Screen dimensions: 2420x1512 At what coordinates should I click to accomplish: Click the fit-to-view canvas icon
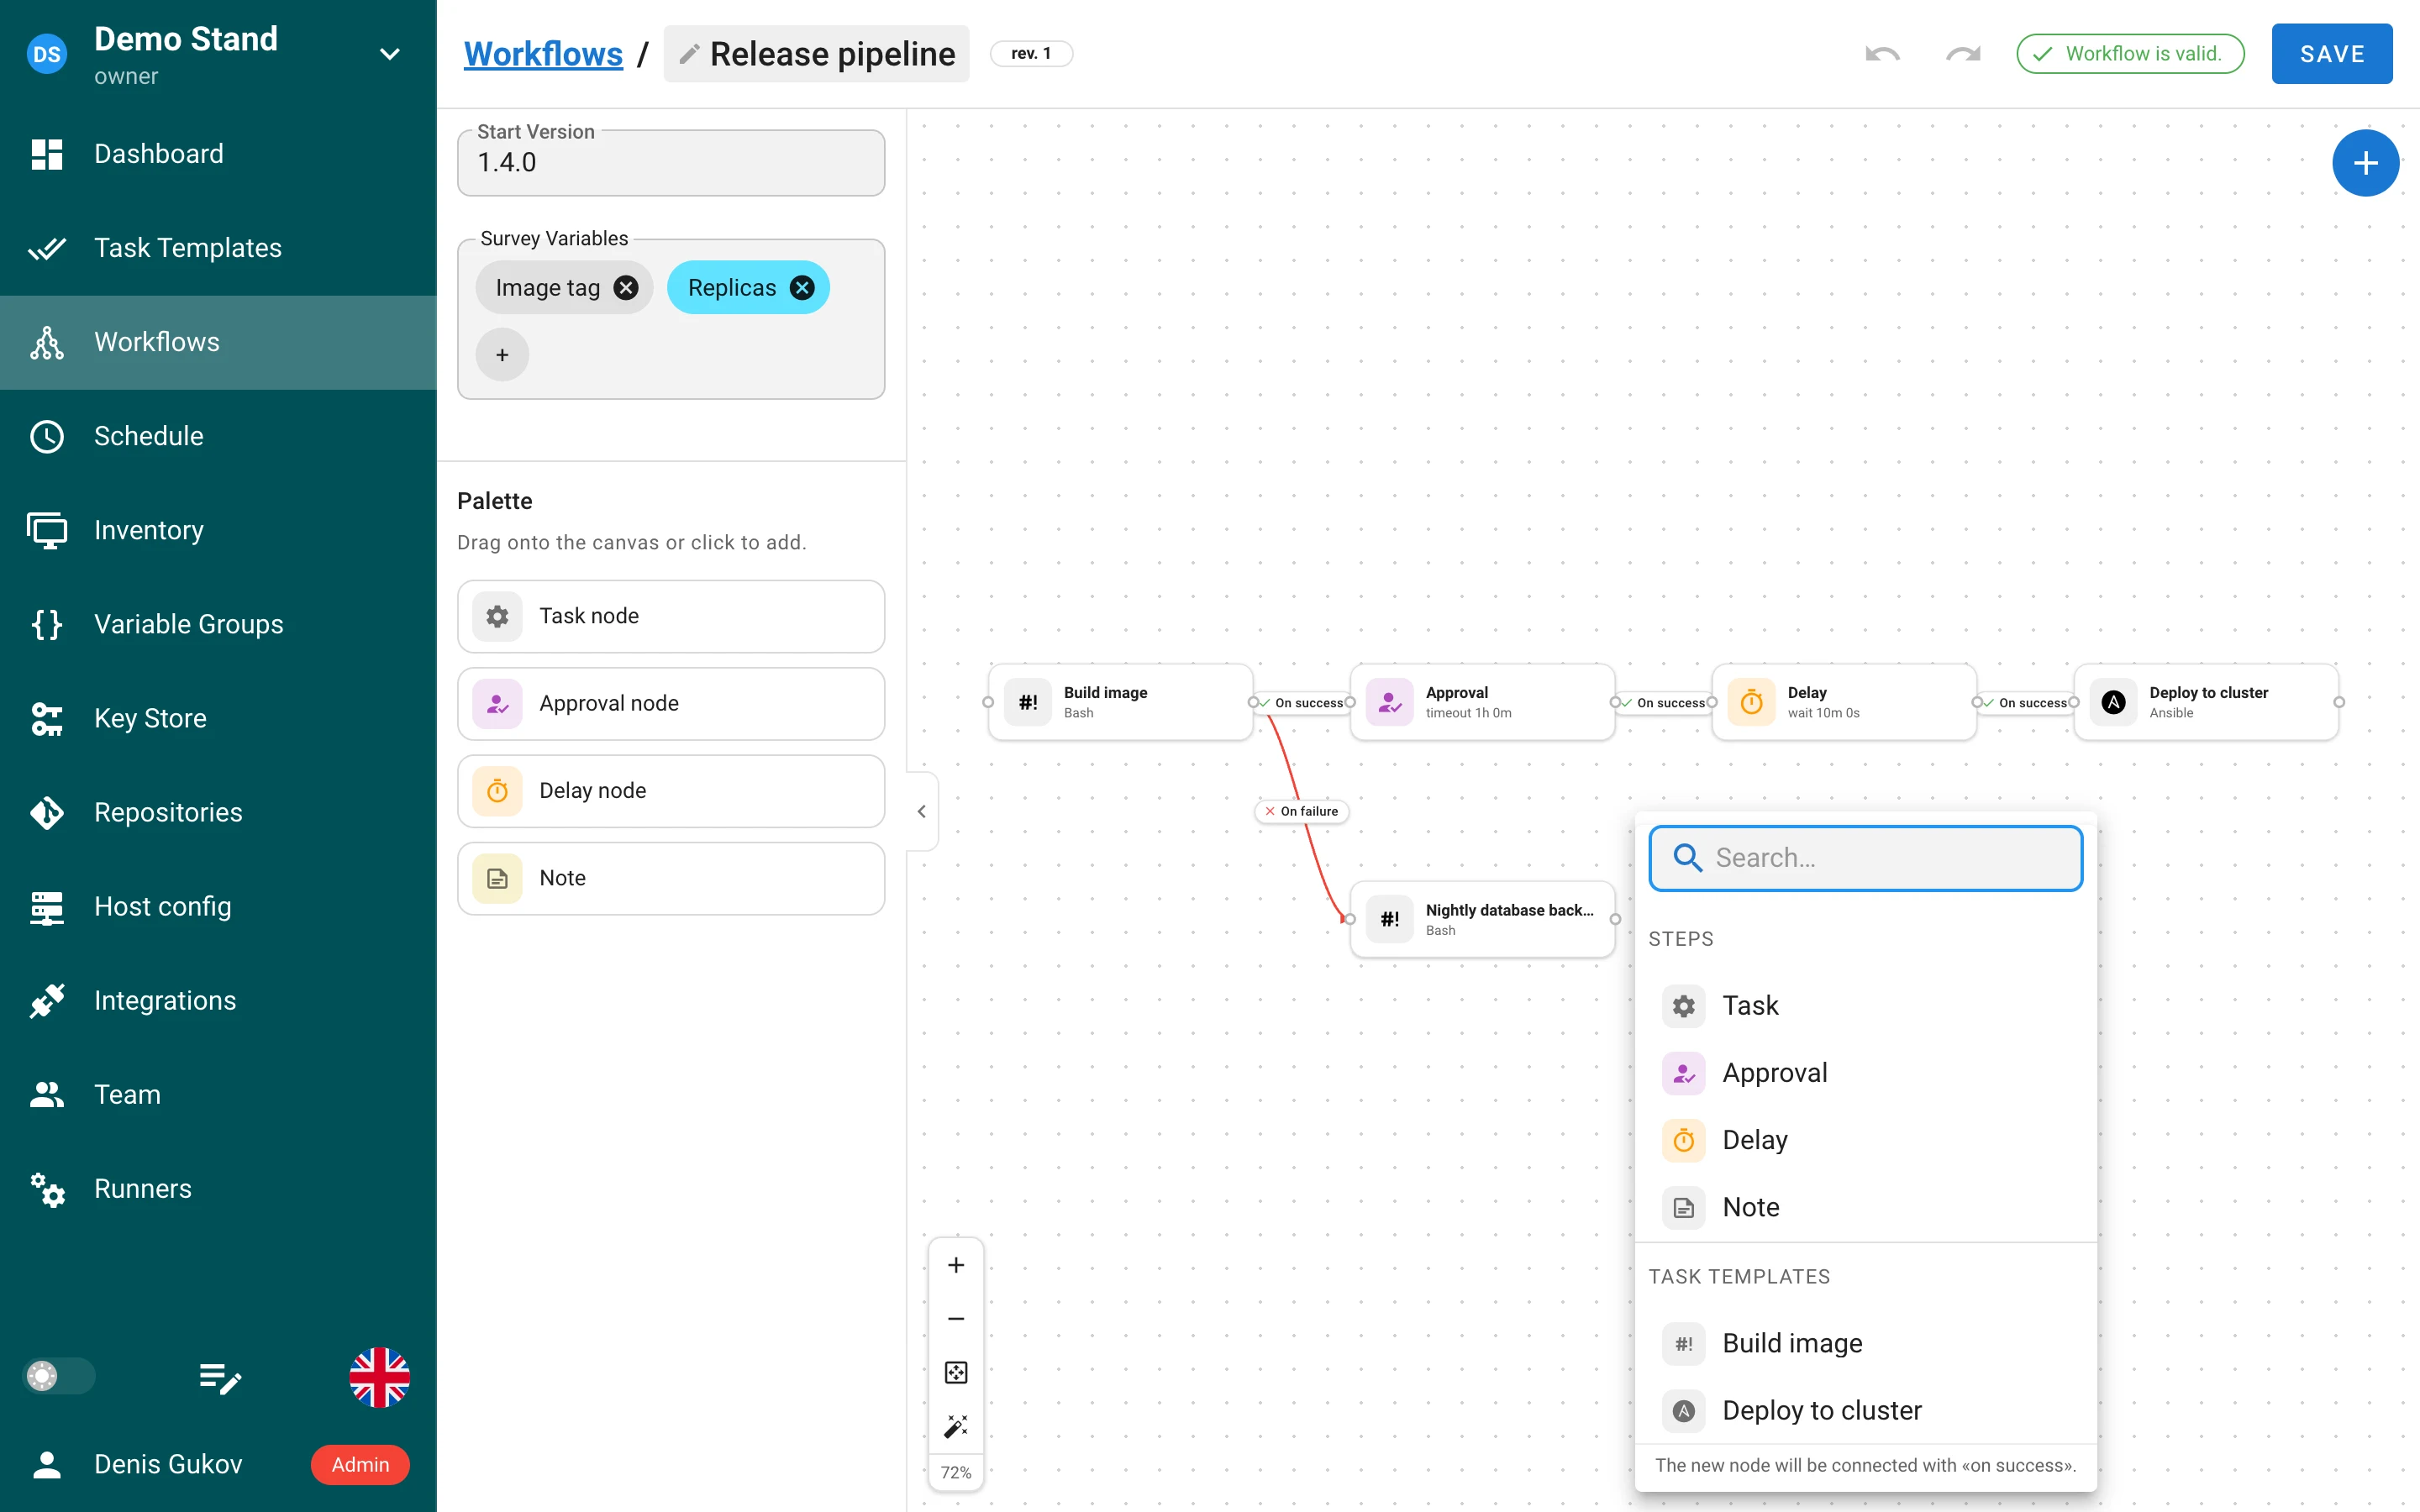(956, 1372)
